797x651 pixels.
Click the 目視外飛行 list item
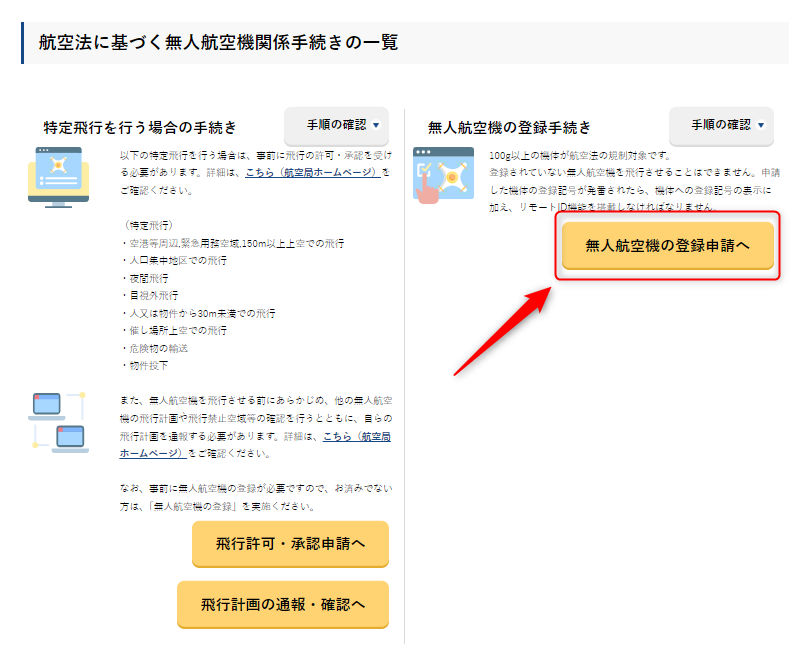[151, 296]
